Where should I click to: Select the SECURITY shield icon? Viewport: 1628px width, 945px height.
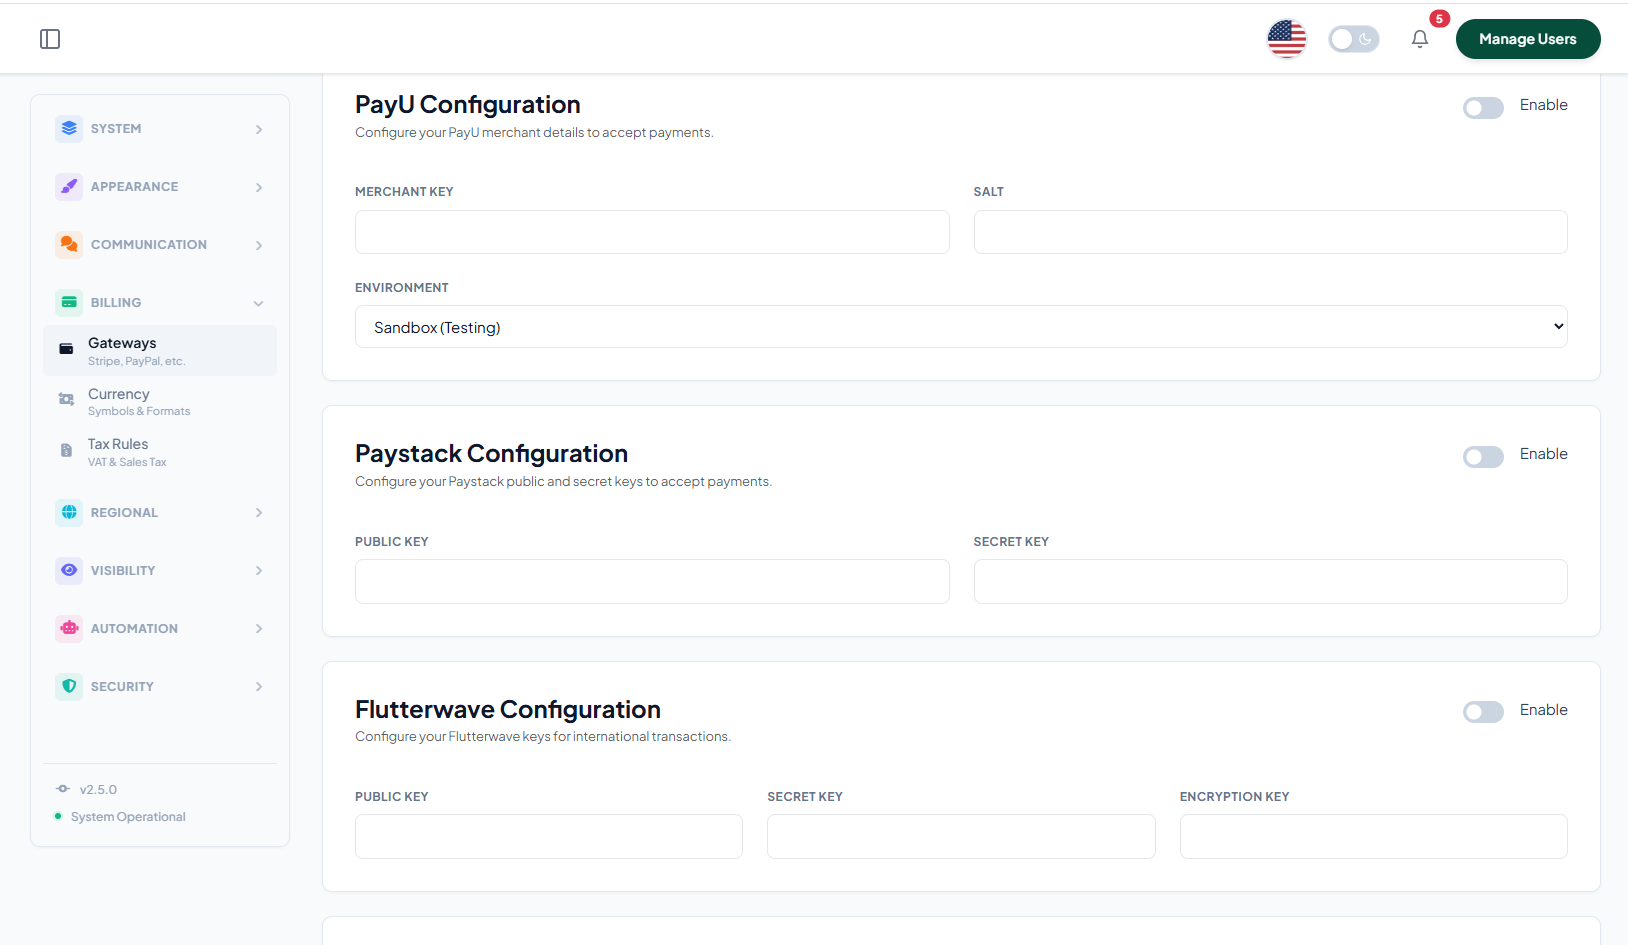68,686
